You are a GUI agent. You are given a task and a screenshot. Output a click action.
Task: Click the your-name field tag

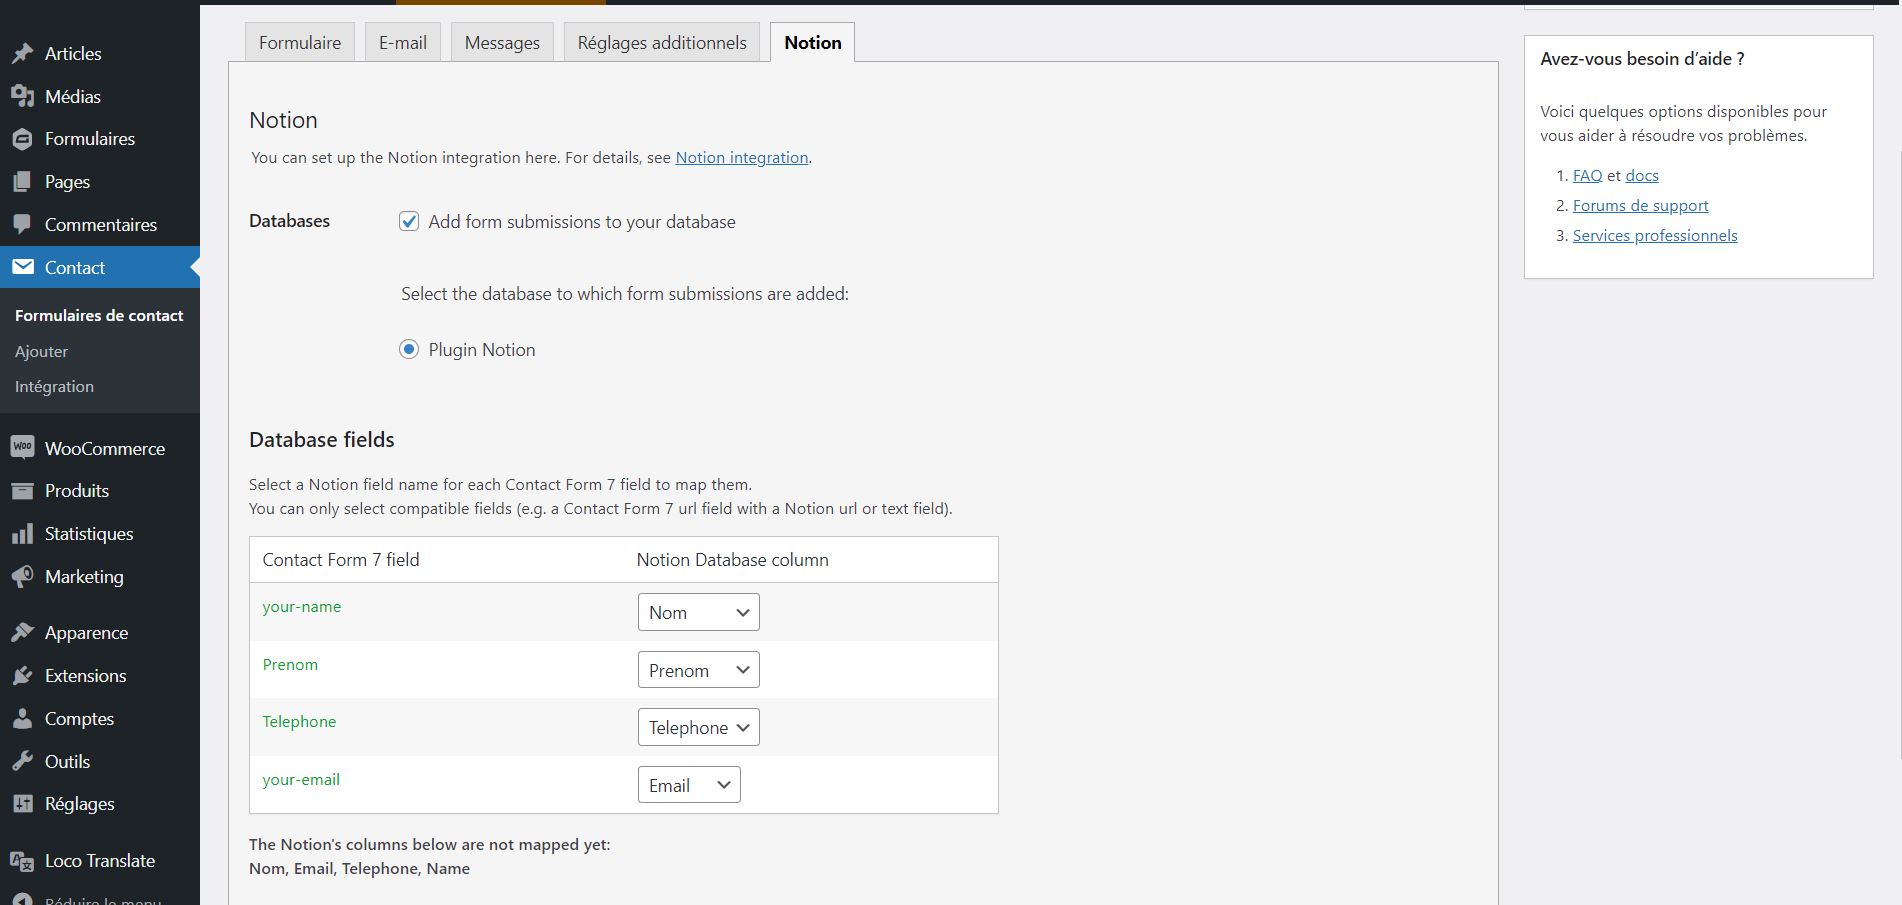pyautogui.click(x=302, y=607)
